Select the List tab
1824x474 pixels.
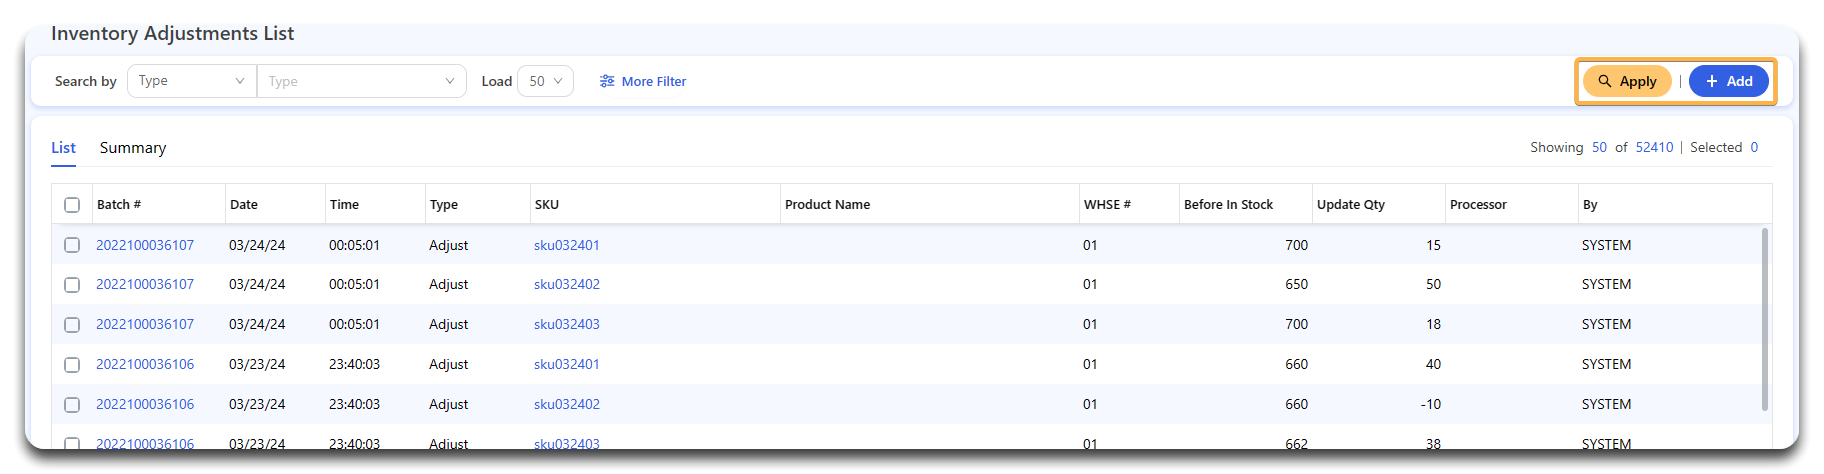(63, 148)
